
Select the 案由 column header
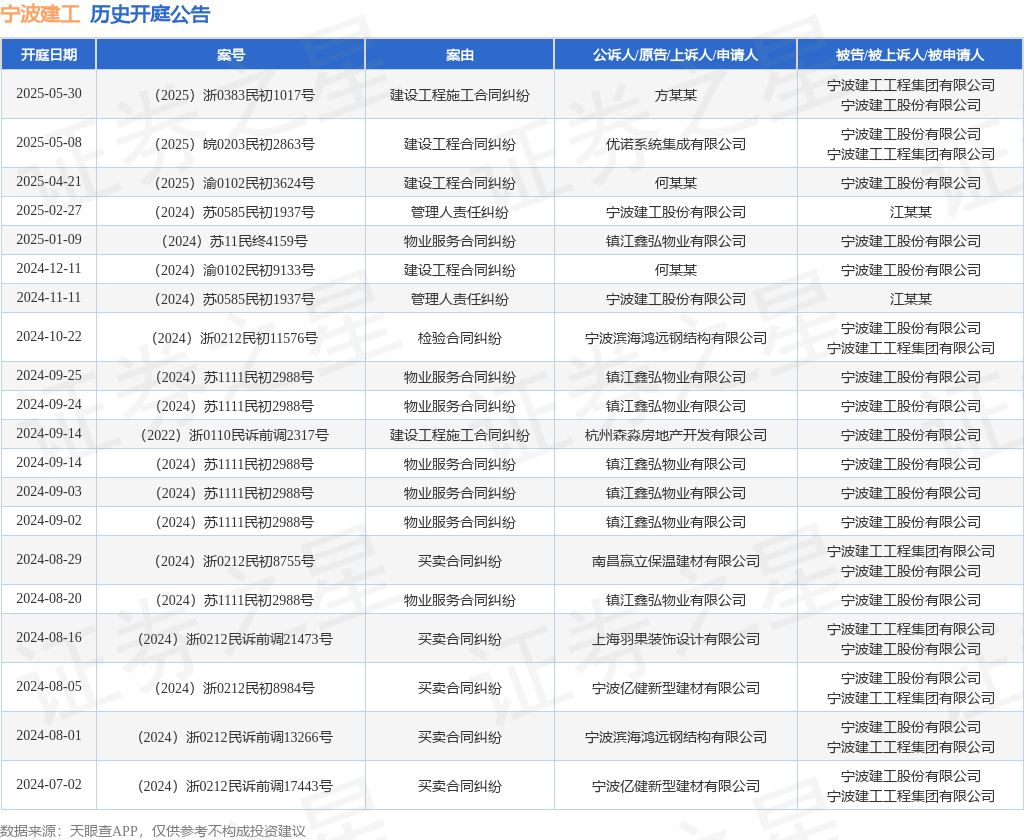click(460, 55)
